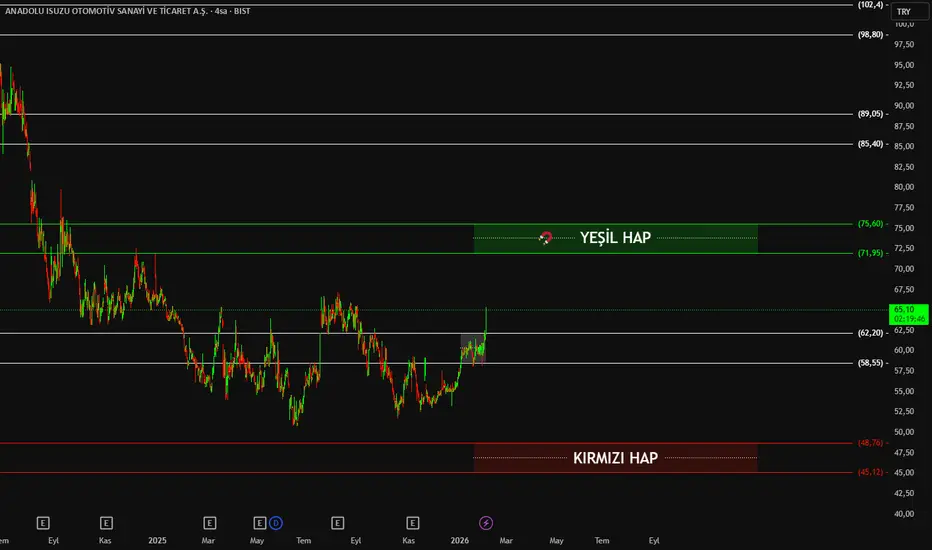
Task: Click the chart title ANADOLU ISUZU OTOMOTİV
Action: pos(128,11)
